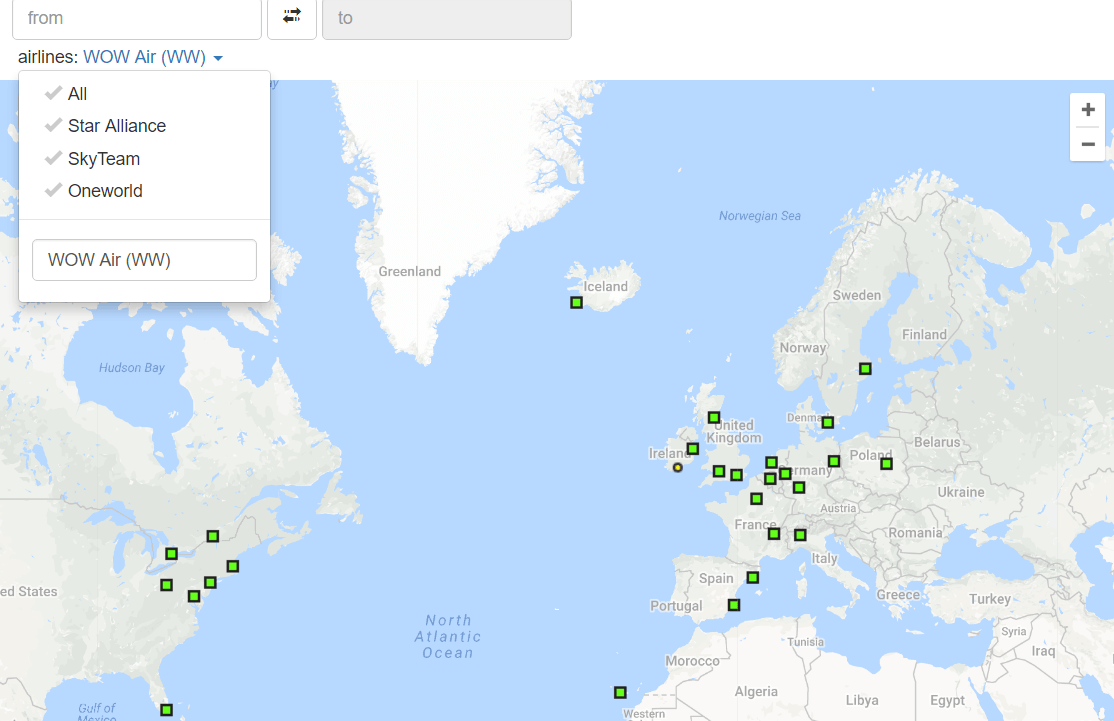The height and width of the screenshot is (721, 1114).
Task: Click the WOW Air (WW) airline search box
Action: (144, 260)
